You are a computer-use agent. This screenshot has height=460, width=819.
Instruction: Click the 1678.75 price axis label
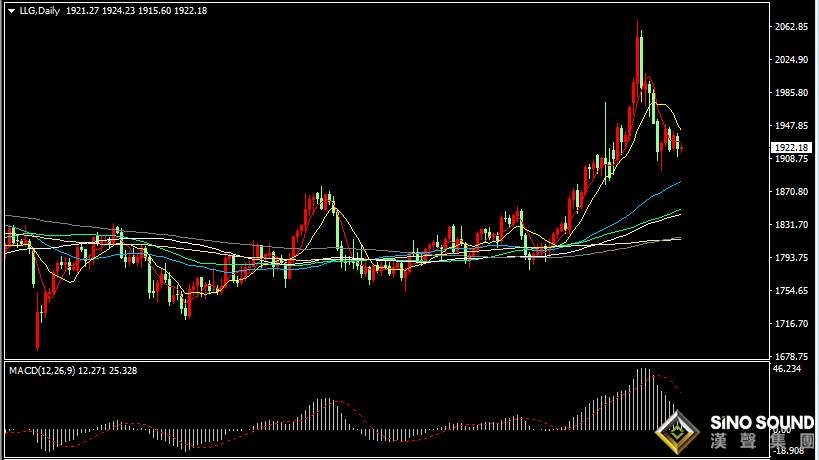(792, 357)
